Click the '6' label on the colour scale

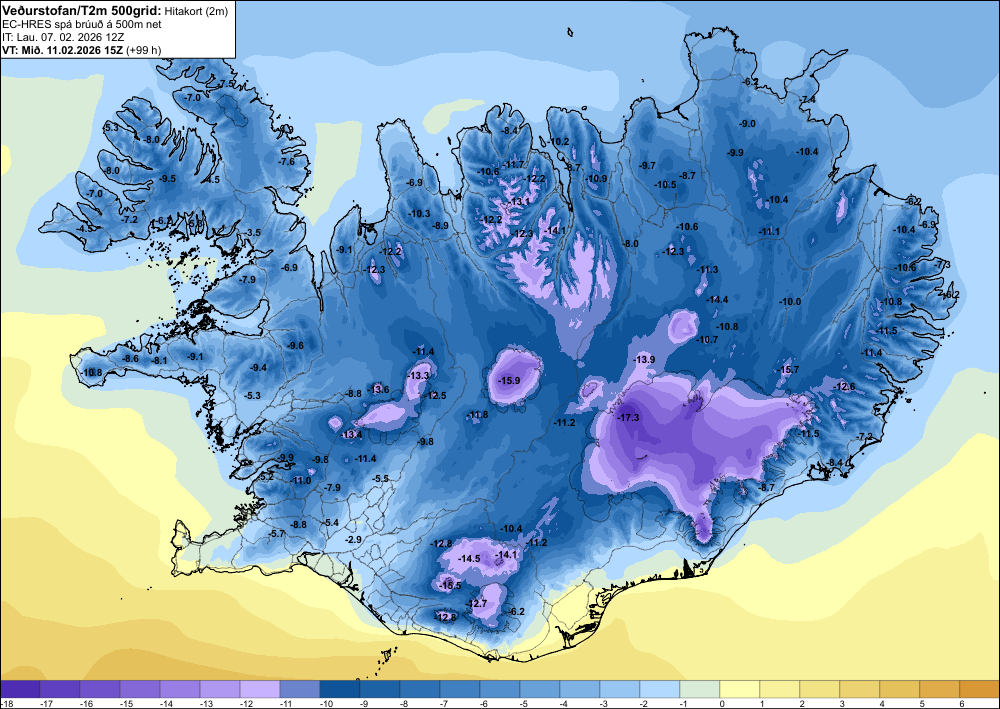pyautogui.click(x=961, y=703)
